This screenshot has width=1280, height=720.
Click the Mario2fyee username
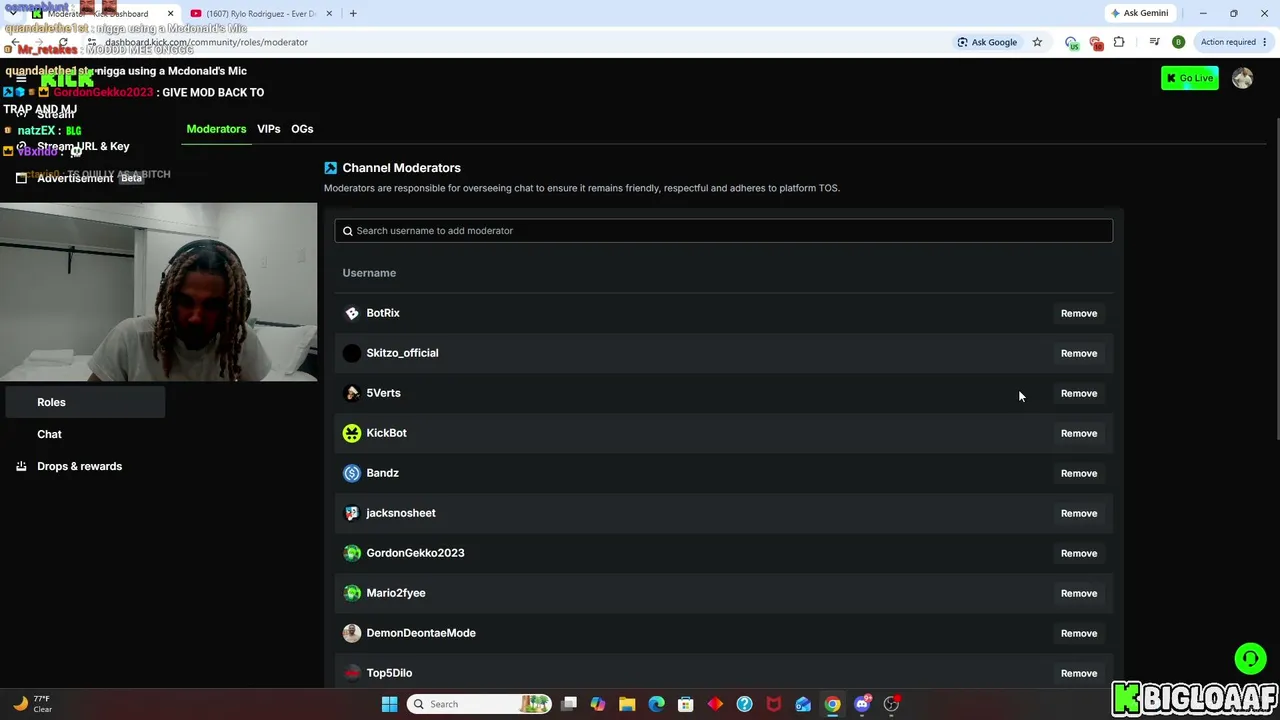(396, 593)
